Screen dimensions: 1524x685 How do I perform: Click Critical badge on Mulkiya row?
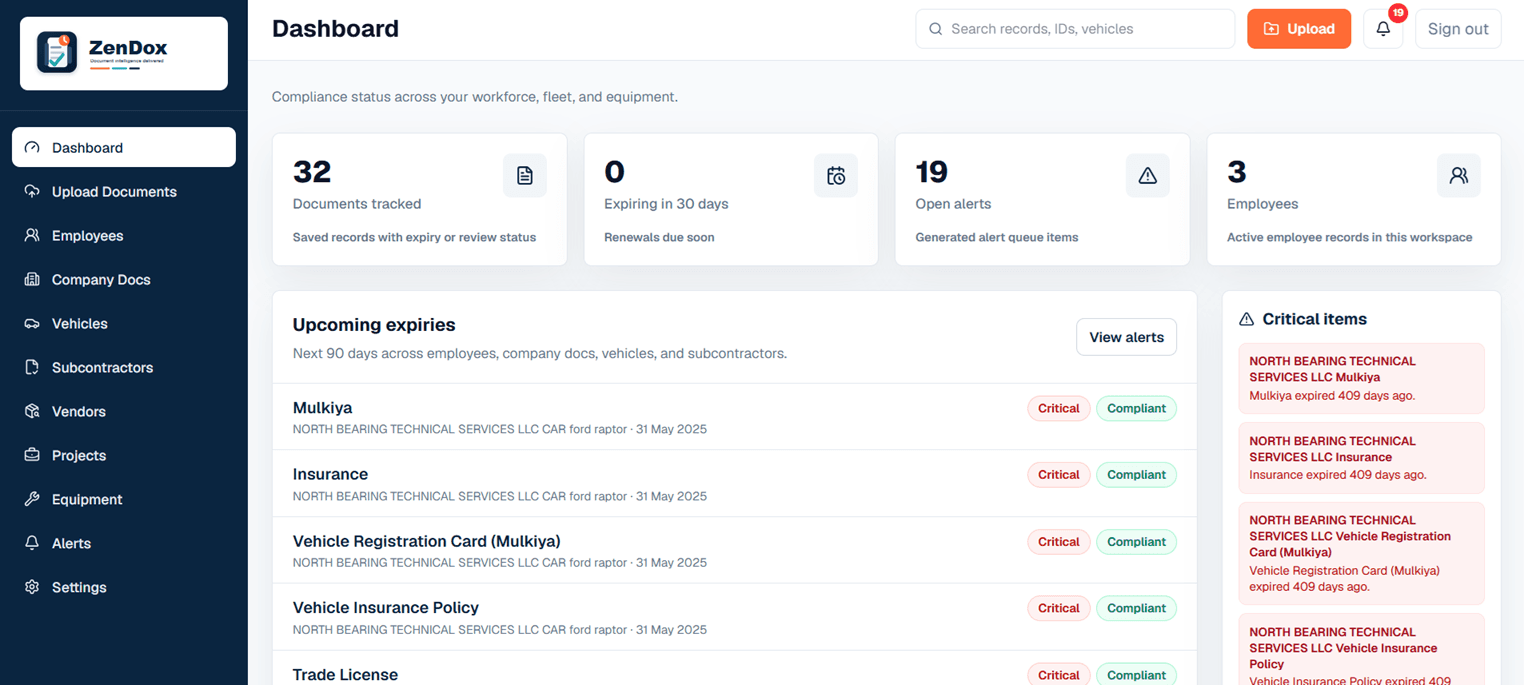[x=1058, y=408]
